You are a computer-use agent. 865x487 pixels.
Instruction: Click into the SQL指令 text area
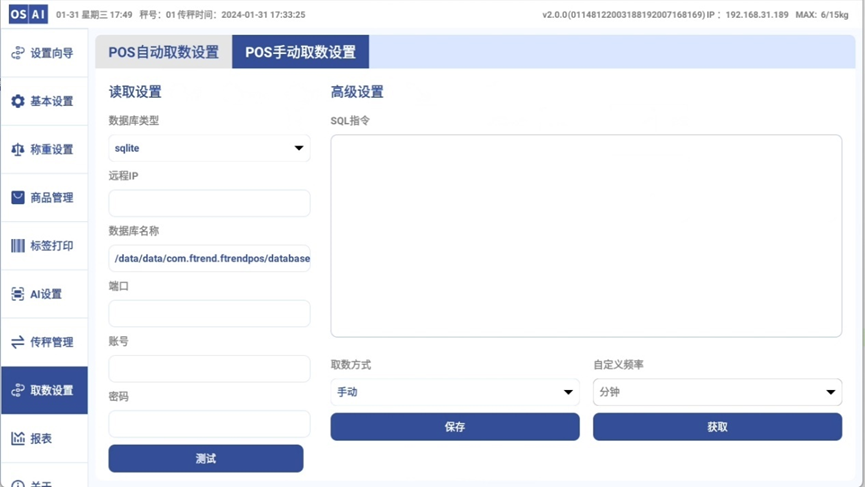(586, 236)
